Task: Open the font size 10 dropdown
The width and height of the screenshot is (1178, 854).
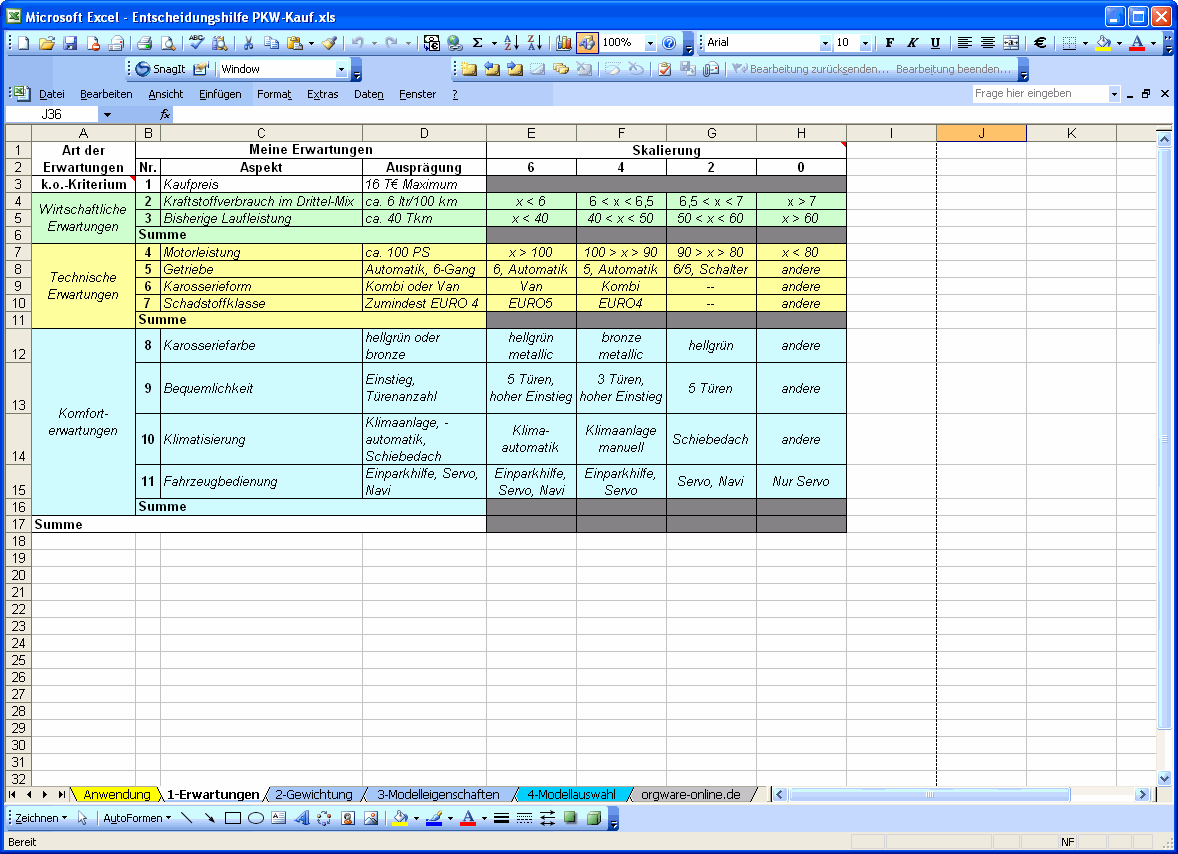Action: [x=865, y=43]
